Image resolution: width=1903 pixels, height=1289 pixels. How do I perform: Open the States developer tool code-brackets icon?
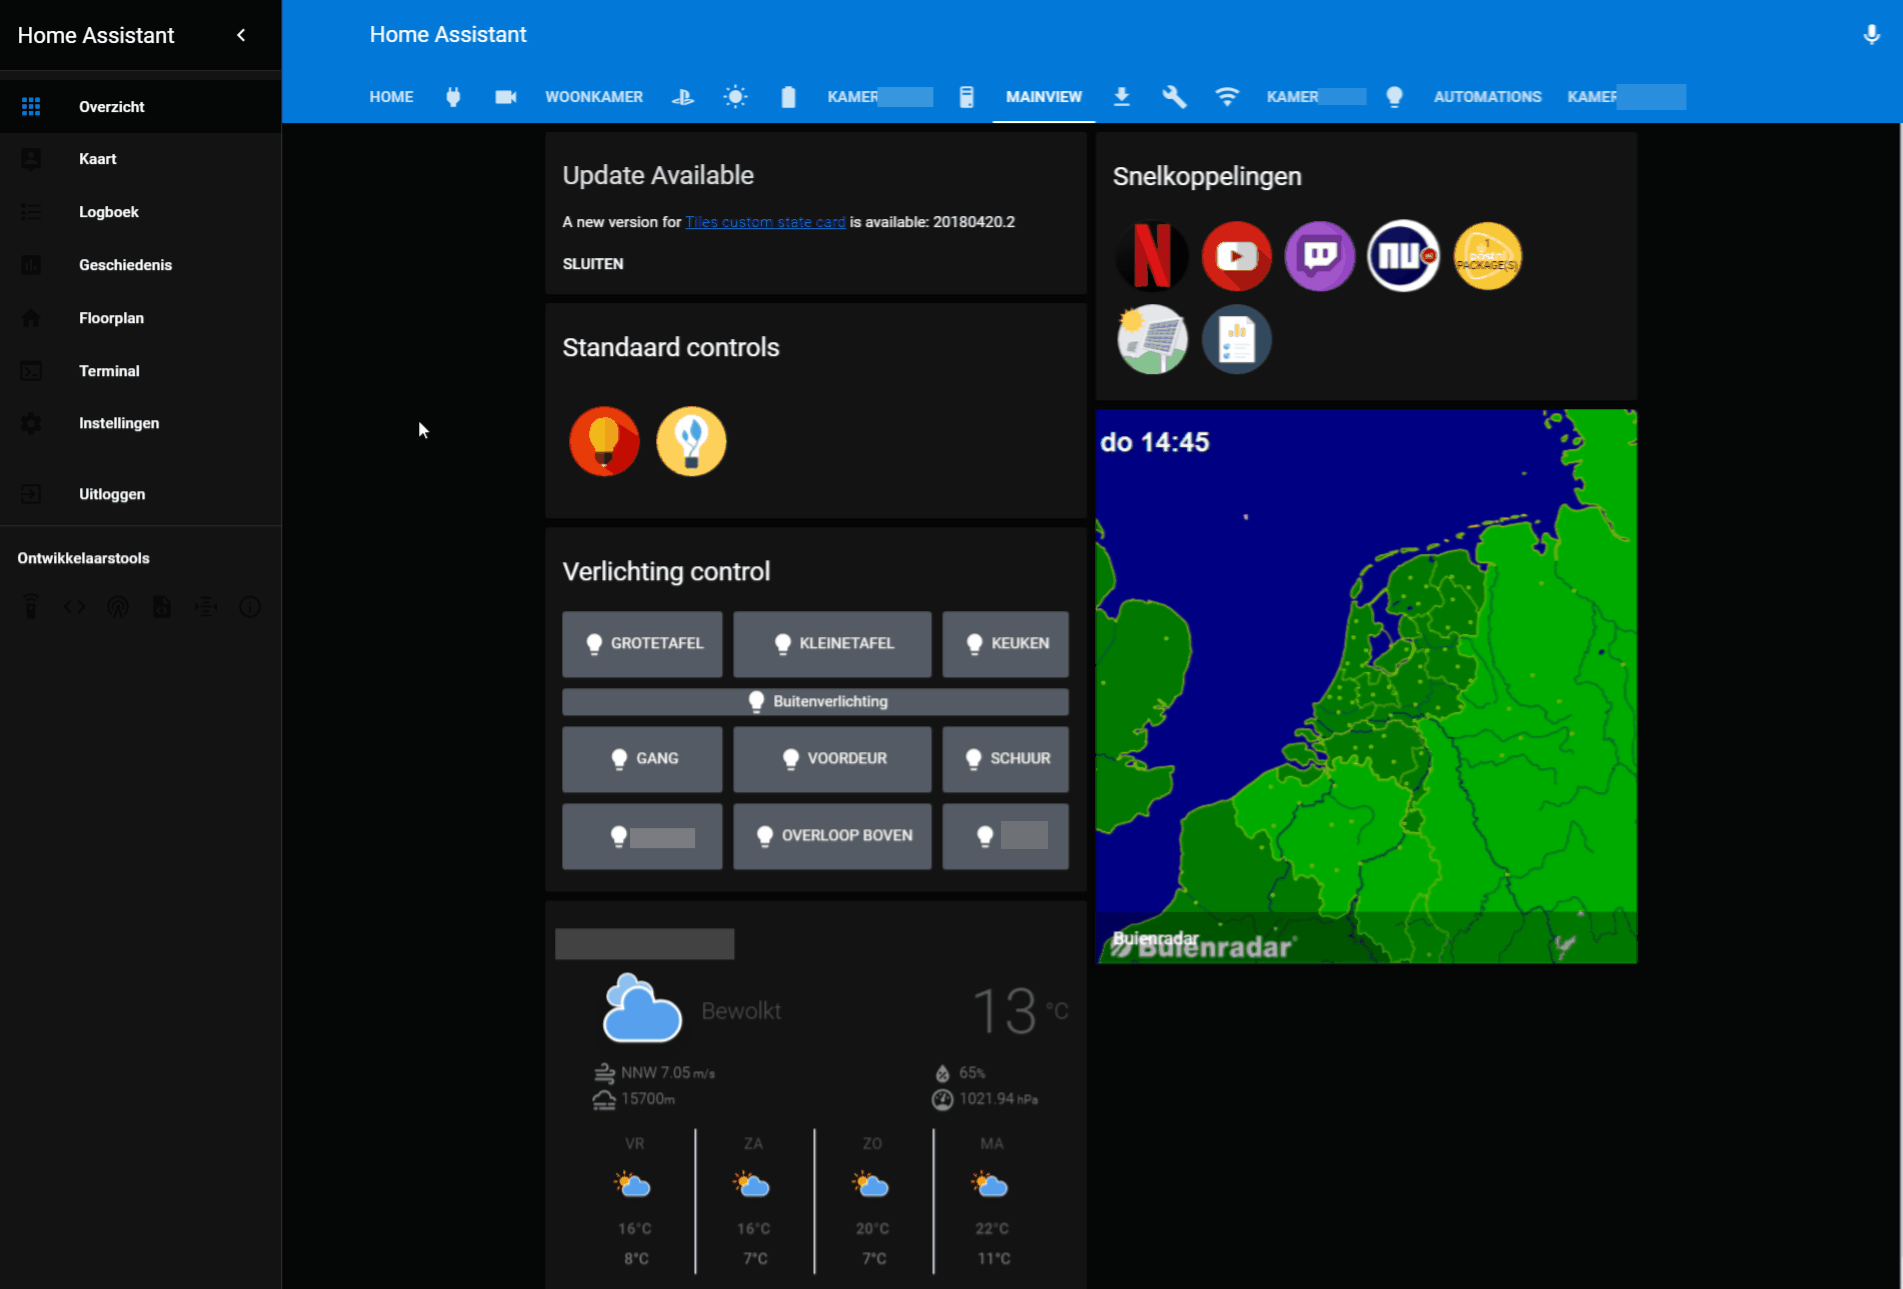[x=75, y=607]
